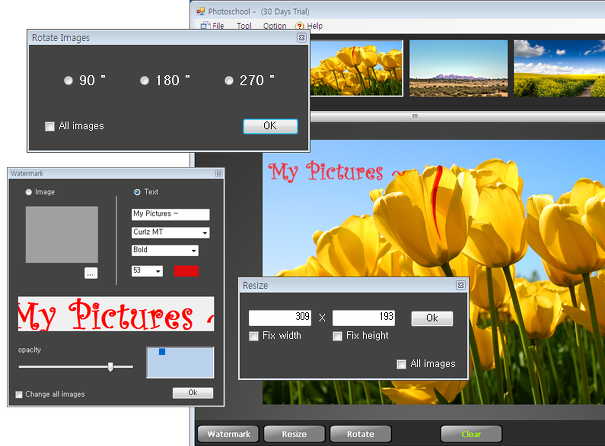Click the thumbnail strip splitter grip
This screenshot has width=605, height=446.
pyautogui.click(x=415, y=116)
